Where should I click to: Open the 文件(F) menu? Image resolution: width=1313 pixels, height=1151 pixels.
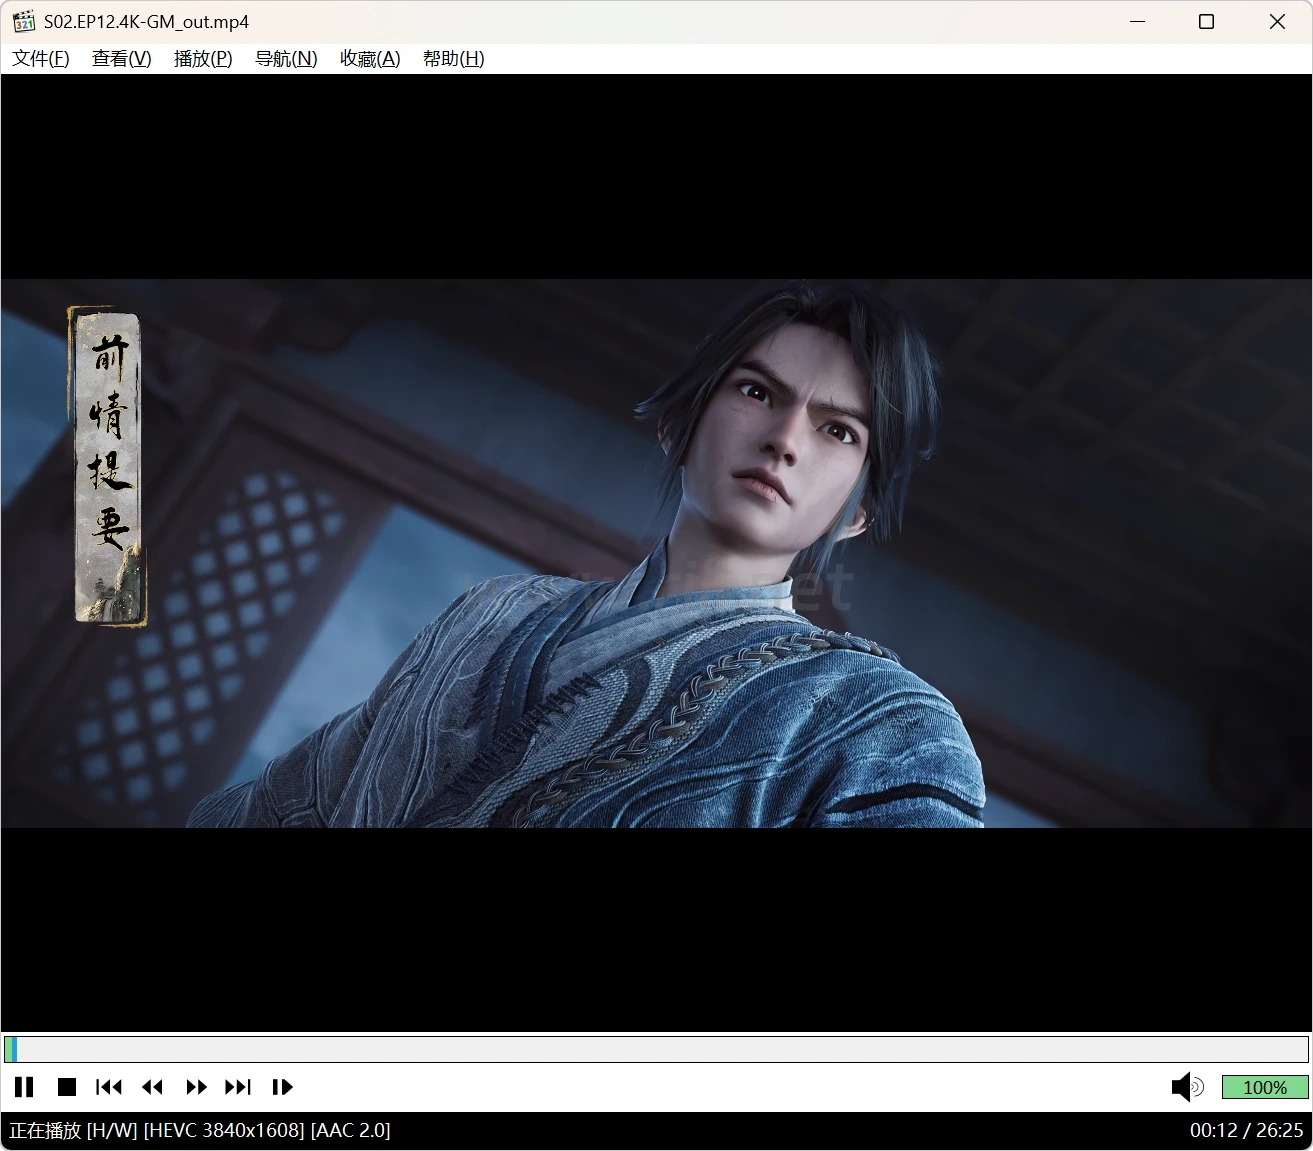[x=41, y=59]
